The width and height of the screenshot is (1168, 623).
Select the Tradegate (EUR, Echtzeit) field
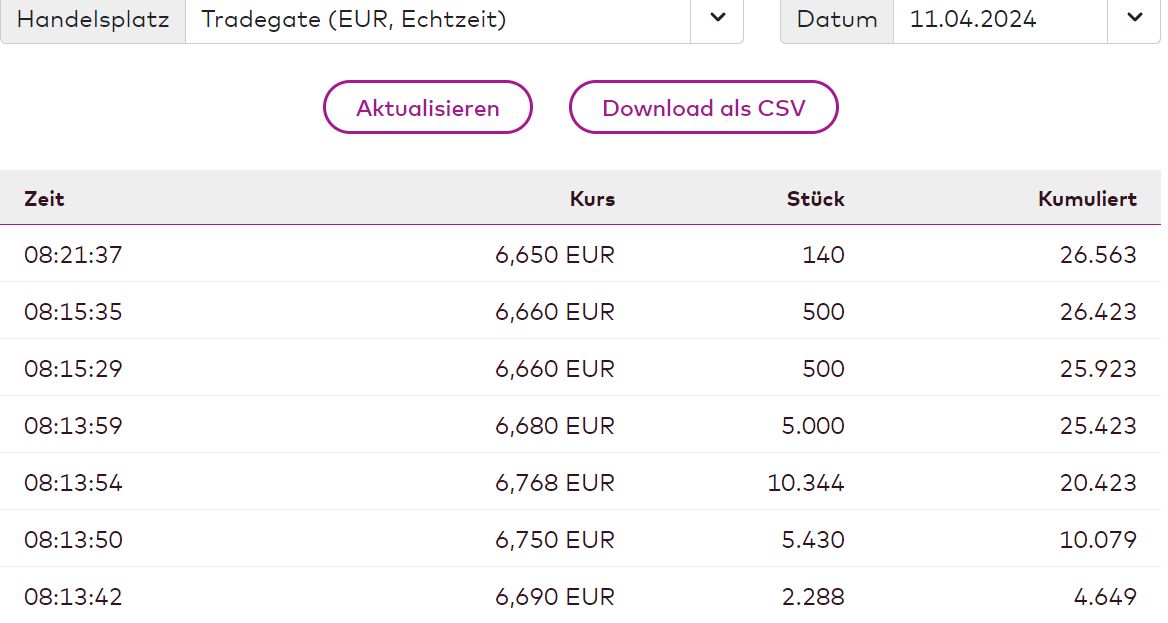[437, 19]
